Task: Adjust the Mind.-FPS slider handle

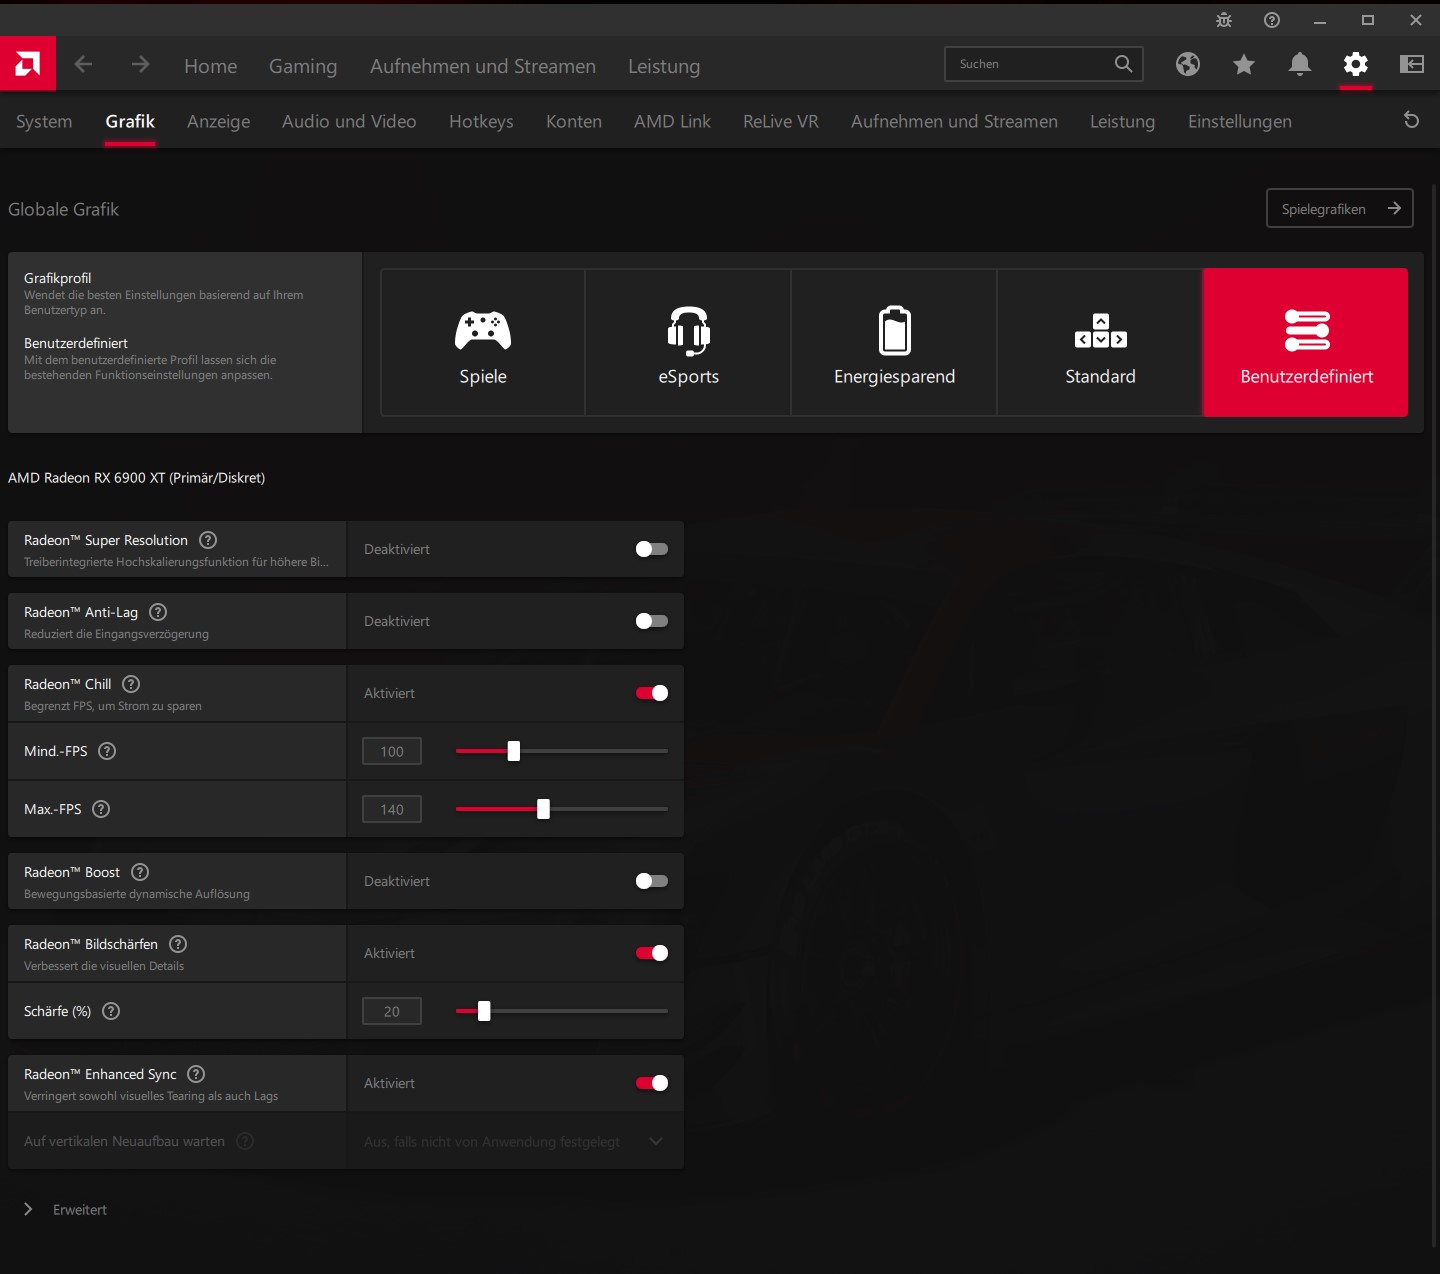Action: point(514,751)
